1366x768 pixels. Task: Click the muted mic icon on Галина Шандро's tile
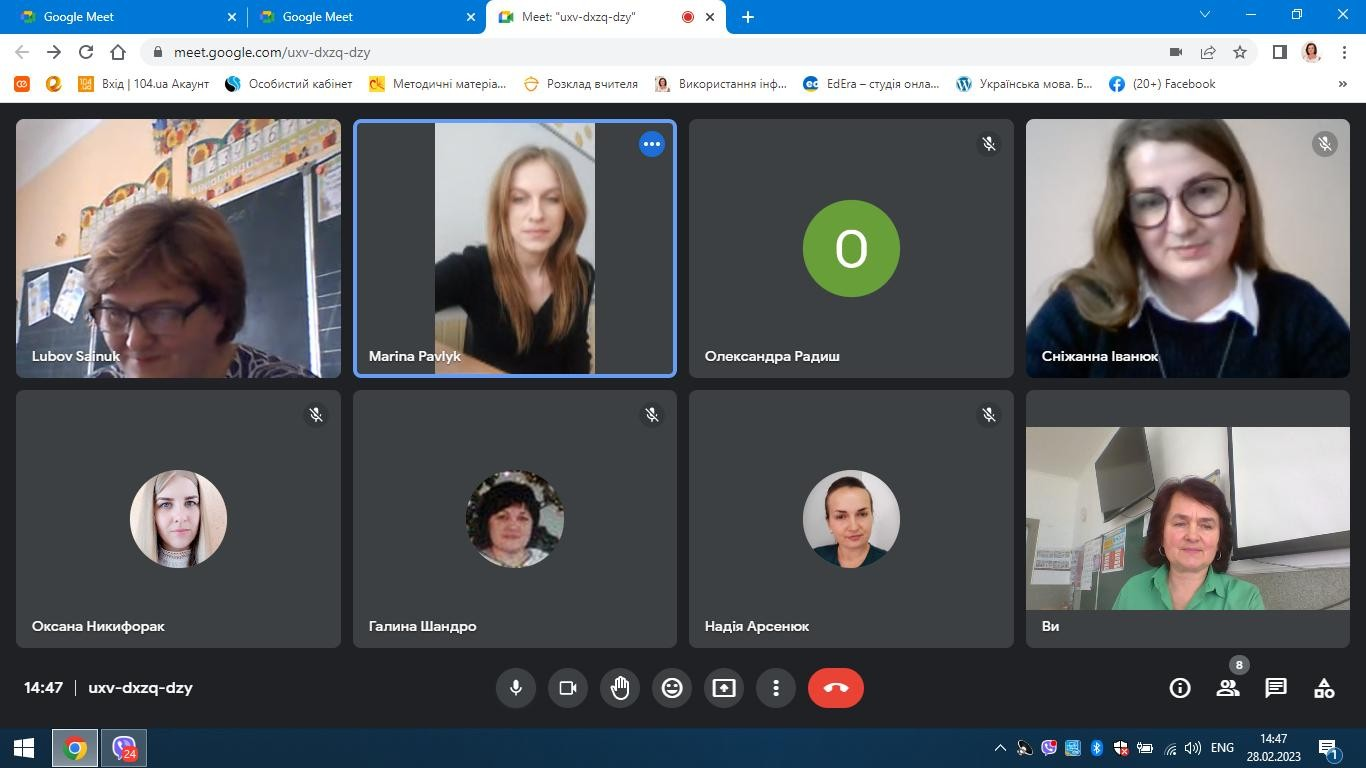pos(652,414)
